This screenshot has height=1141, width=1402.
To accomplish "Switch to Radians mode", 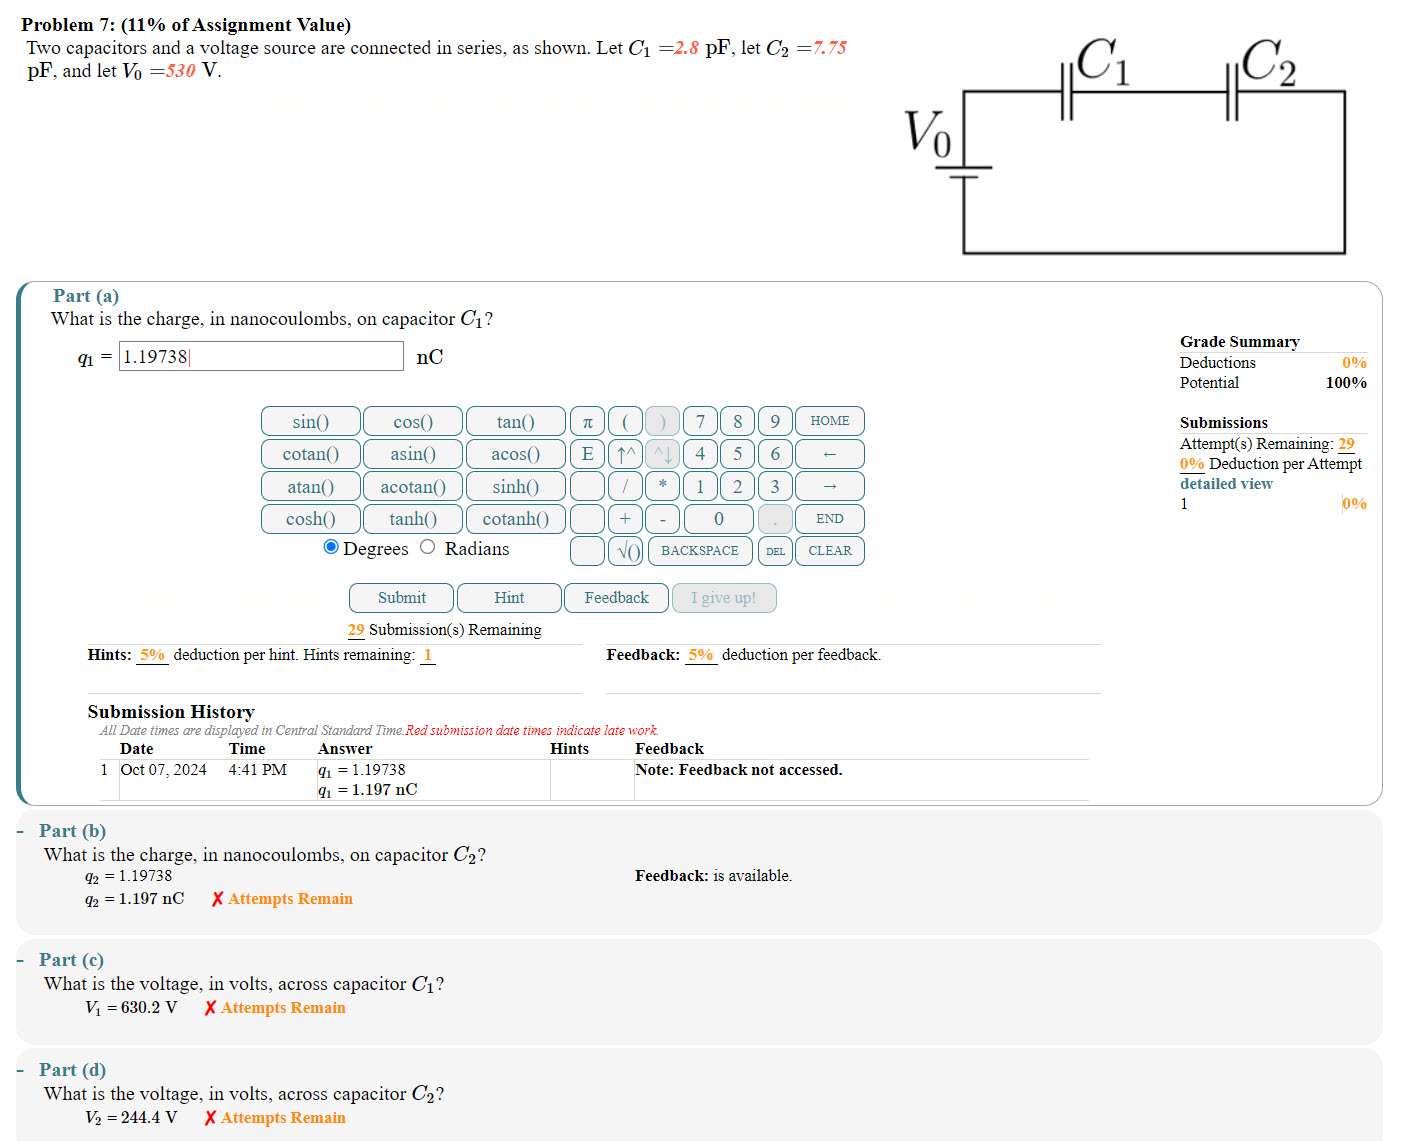I will pyautogui.click(x=428, y=547).
